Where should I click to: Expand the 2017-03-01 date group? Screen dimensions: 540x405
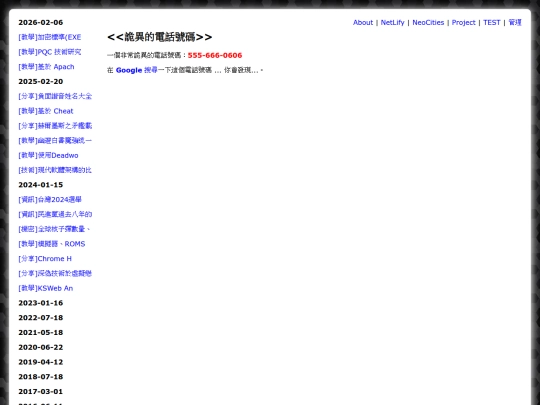(41, 392)
